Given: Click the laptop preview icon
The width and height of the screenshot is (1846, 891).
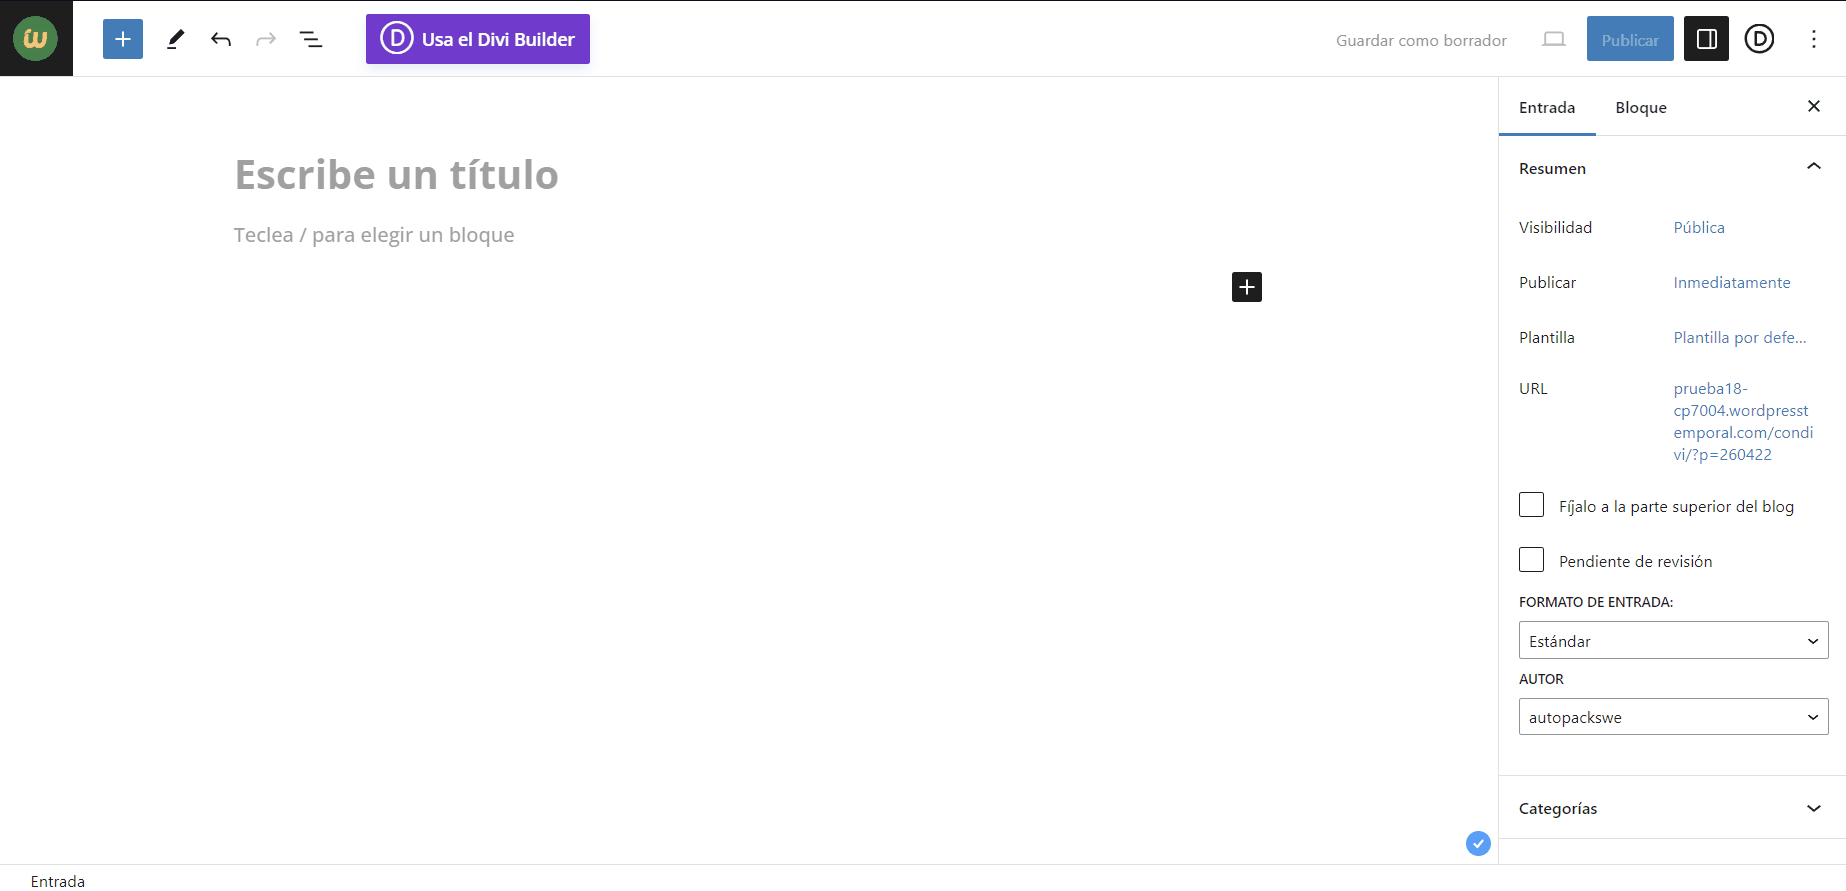Looking at the screenshot, I should tap(1553, 39).
